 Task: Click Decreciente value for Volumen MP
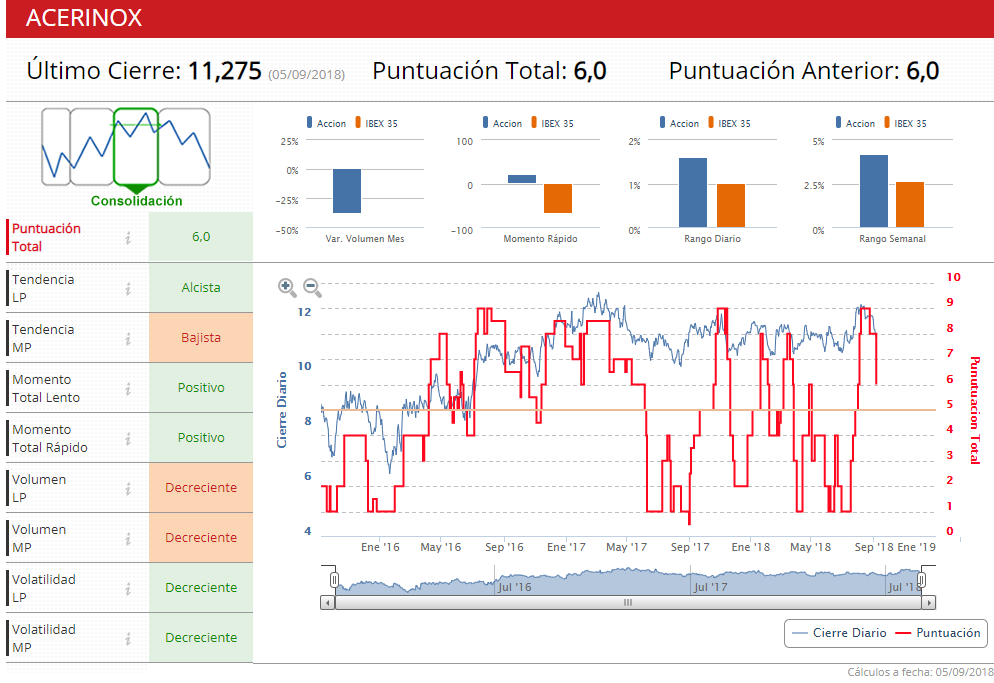(x=201, y=538)
